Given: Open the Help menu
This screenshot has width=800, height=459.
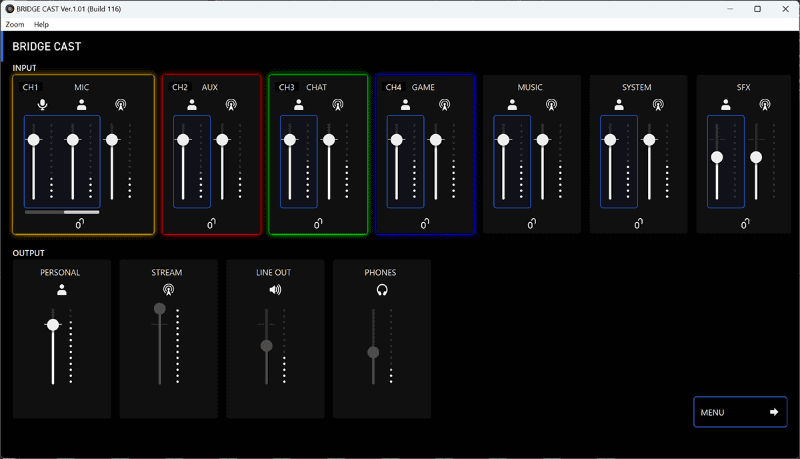Looking at the screenshot, I should click(x=41, y=24).
